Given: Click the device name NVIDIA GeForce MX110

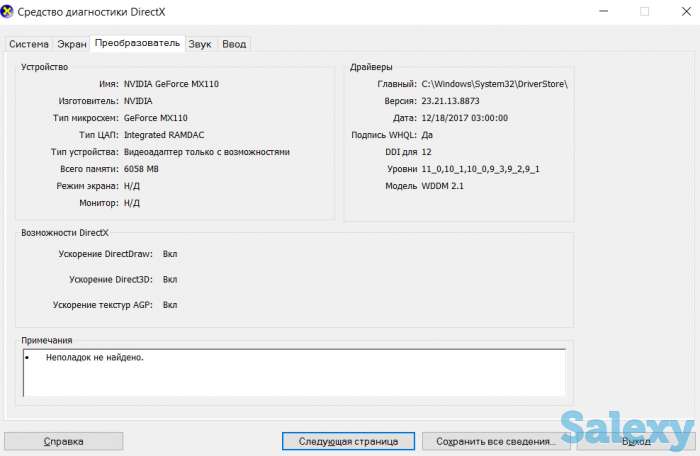Looking at the screenshot, I should click(171, 84).
